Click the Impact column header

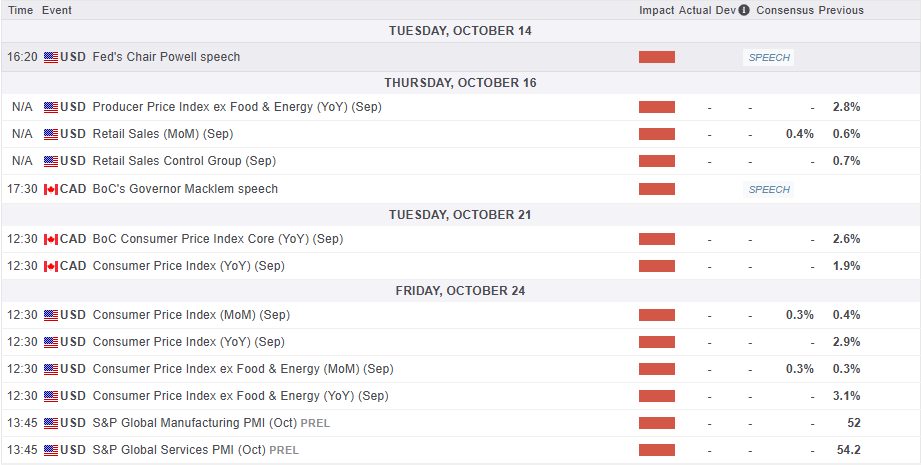tap(657, 10)
